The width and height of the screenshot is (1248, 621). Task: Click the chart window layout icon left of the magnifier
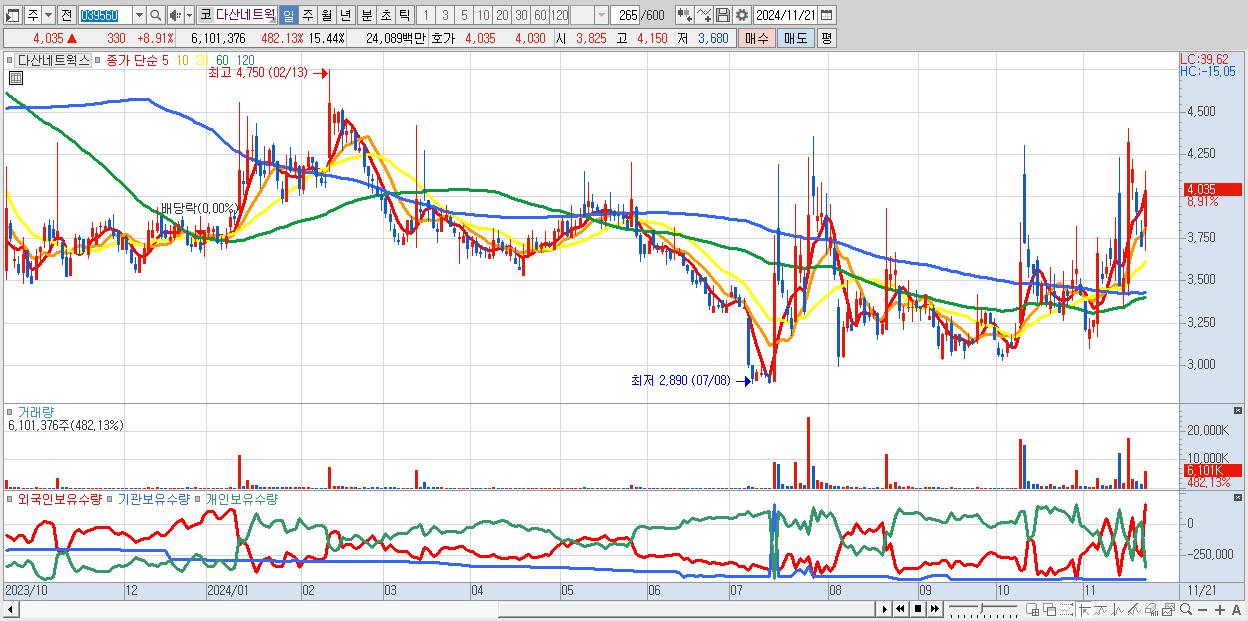click(x=1169, y=609)
